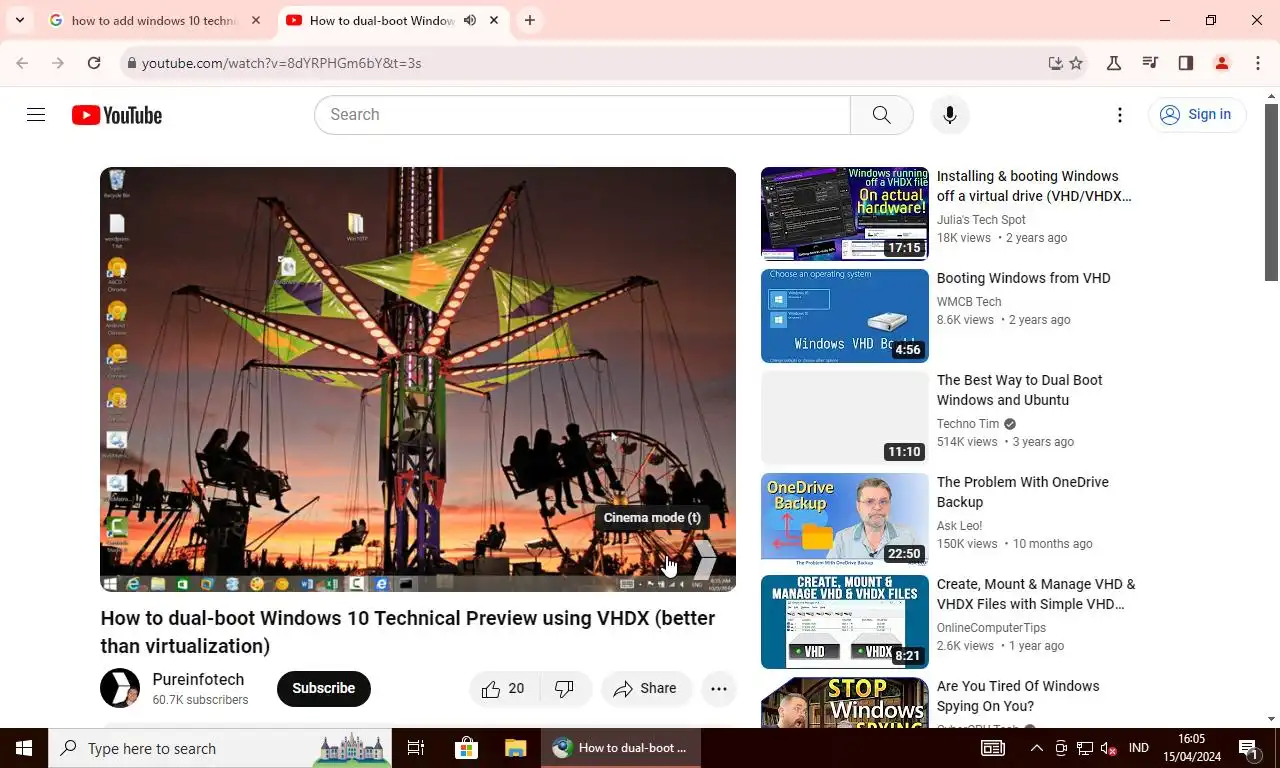The height and width of the screenshot is (768, 1280).
Task: Open Pureinfotech channel avatar
Action: pyautogui.click(x=120, y=688)
